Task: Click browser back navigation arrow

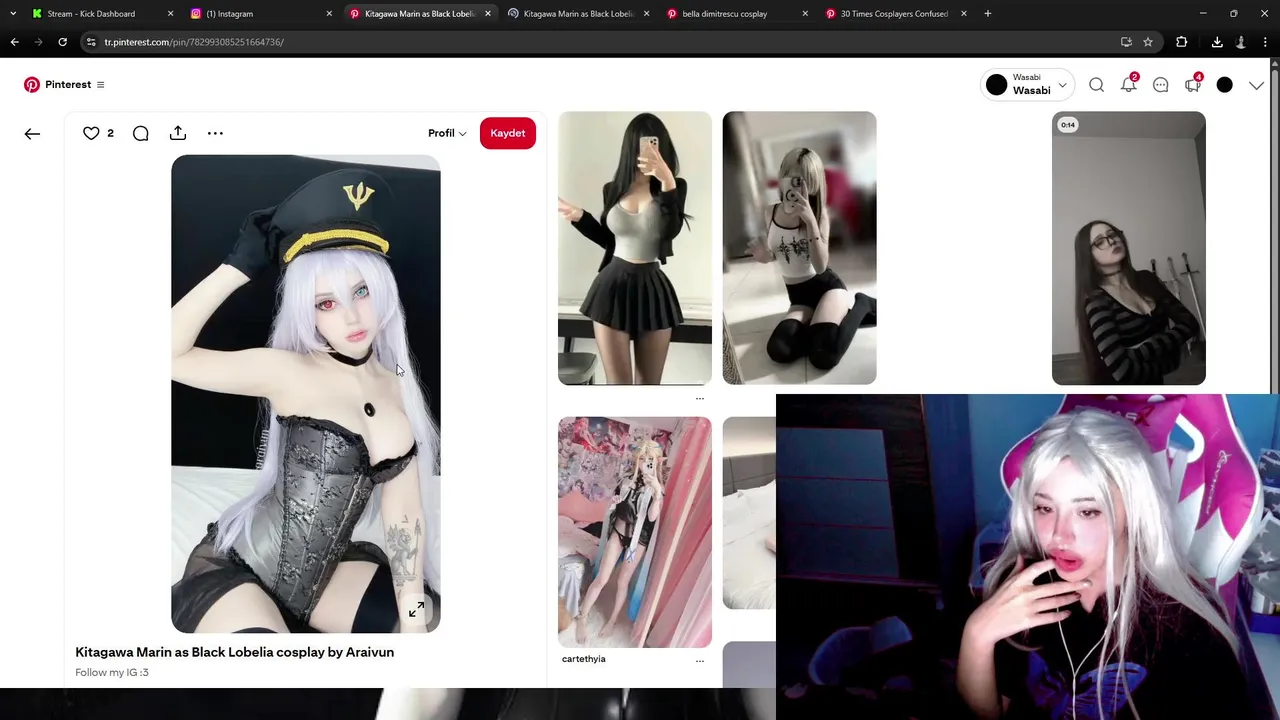Action: [14, 42]
